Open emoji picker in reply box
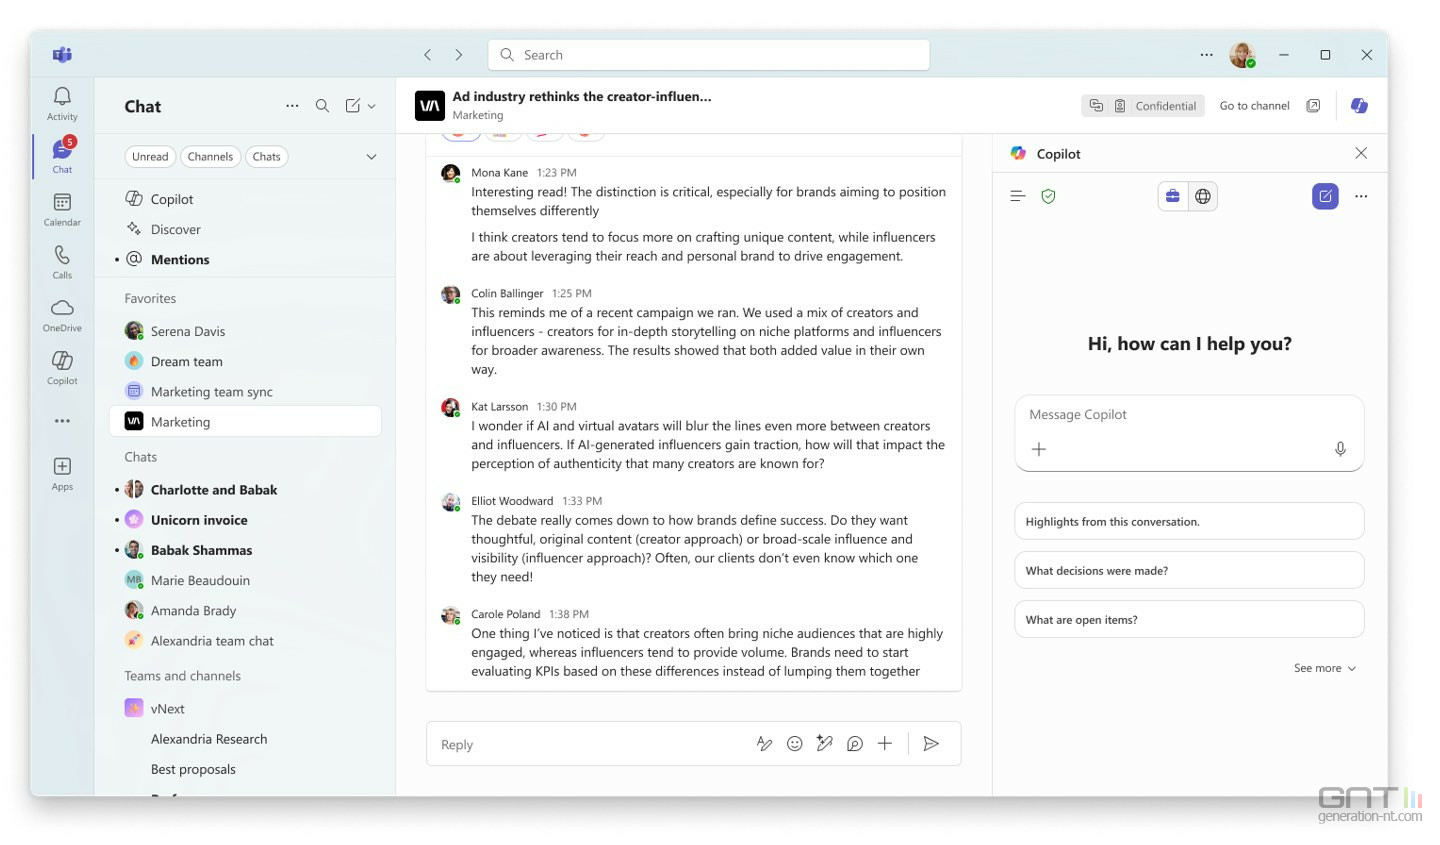1440x845 pixels. 795,744
